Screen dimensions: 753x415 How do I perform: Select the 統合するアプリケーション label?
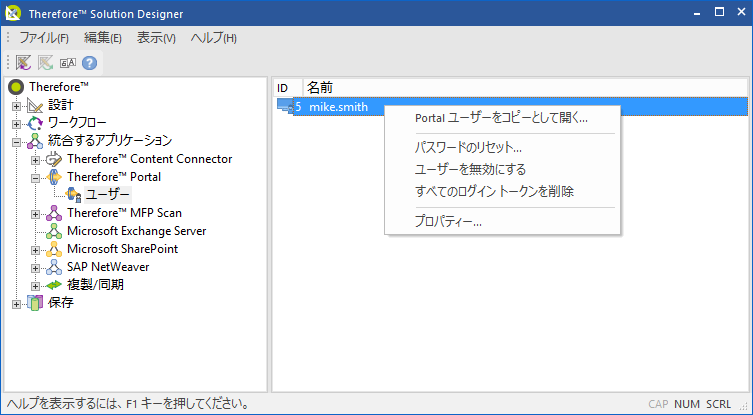pos(110,141)
